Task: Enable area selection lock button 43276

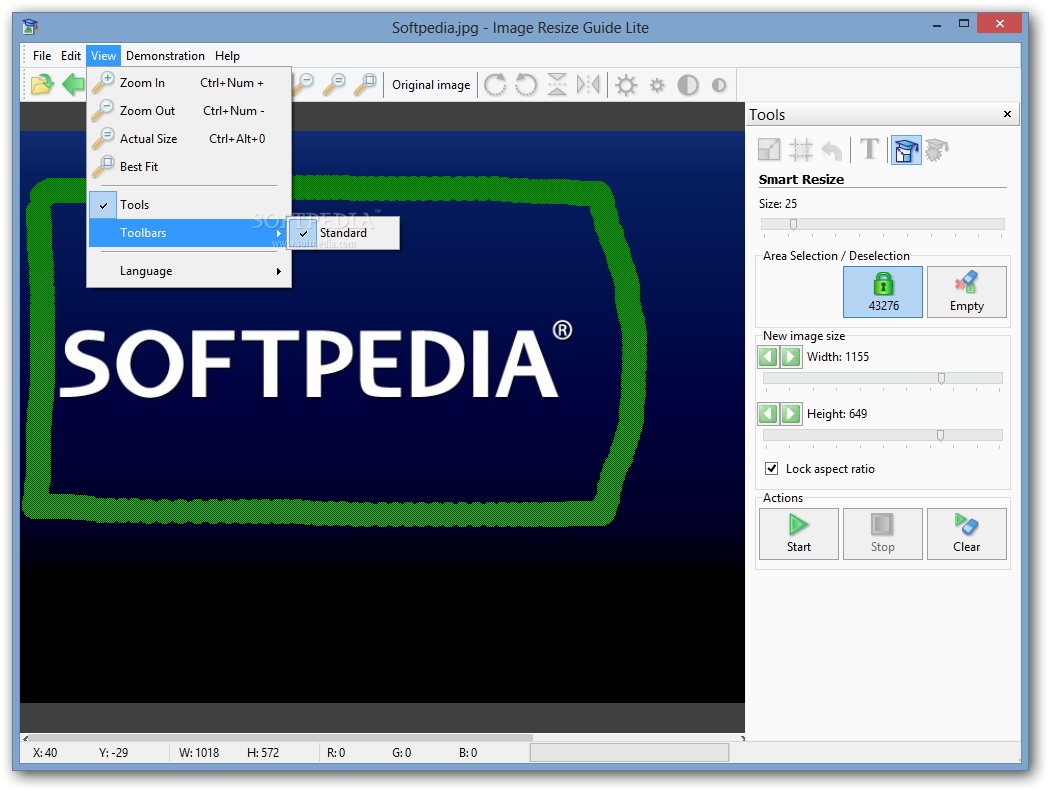Action: coord(882,292)
